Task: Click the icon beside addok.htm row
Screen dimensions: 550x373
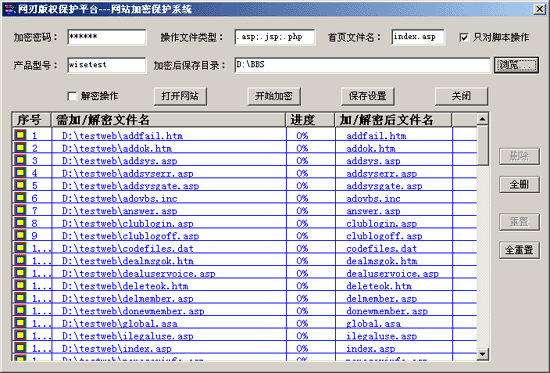Action: [x=20, y=148]
